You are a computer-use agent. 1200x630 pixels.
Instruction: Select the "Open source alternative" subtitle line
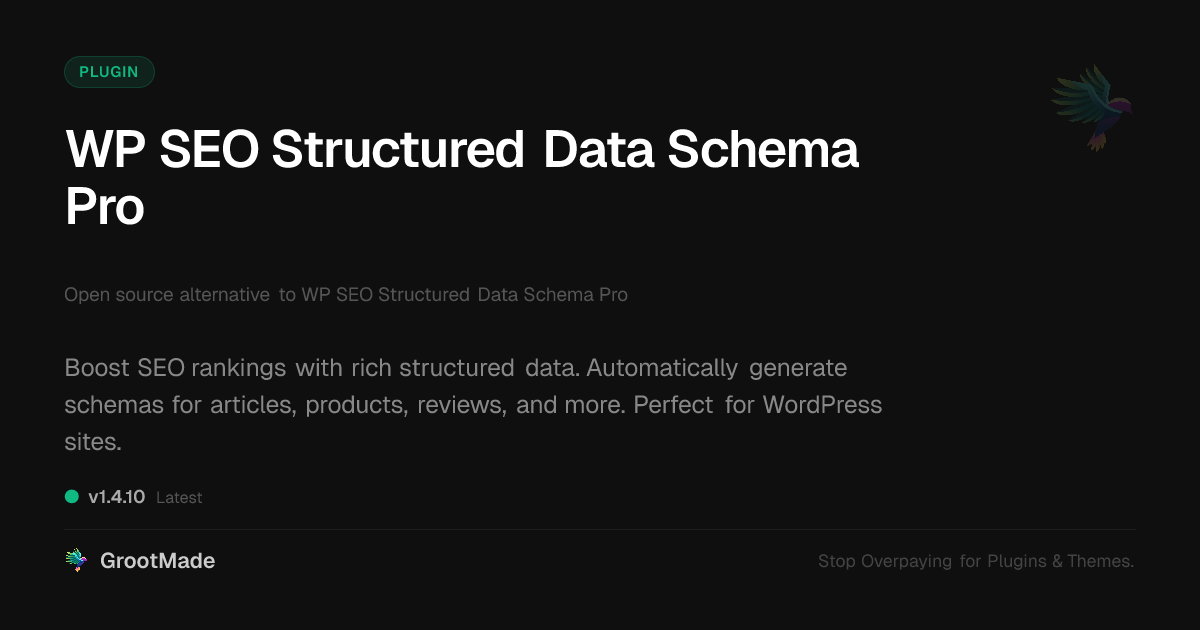coord(166,295)
